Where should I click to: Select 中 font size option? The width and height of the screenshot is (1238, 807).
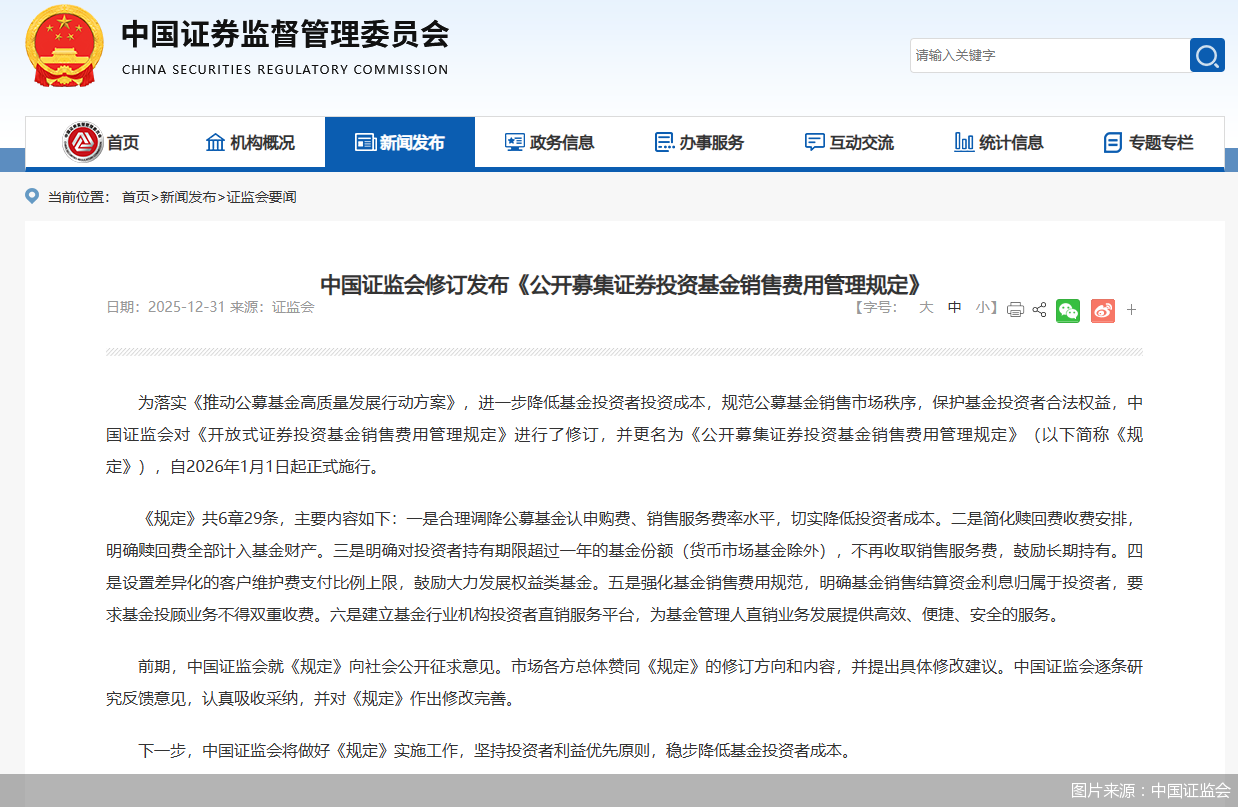954,308
